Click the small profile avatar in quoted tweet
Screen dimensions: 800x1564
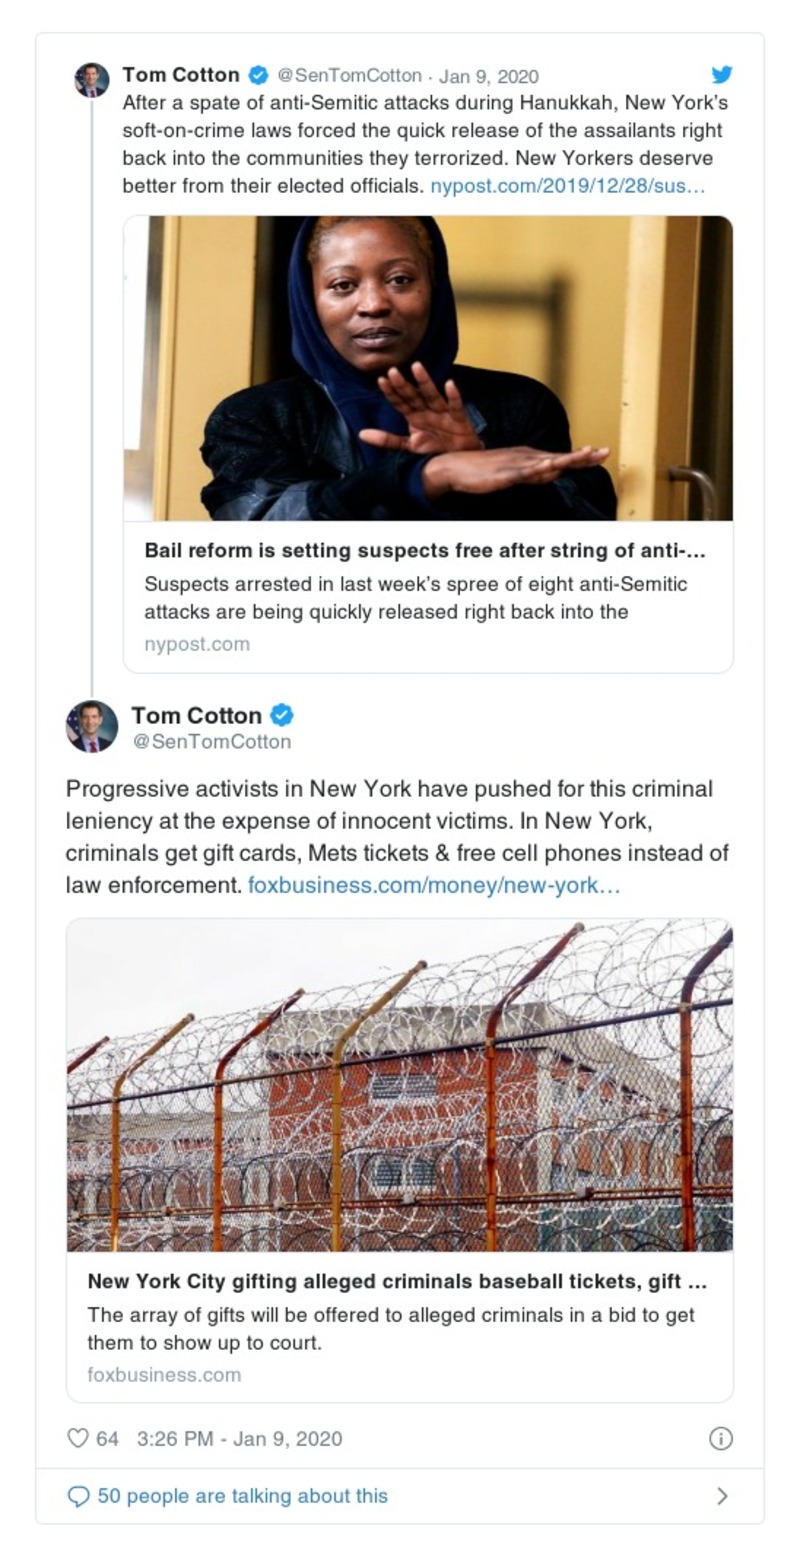tap(92, 80)
